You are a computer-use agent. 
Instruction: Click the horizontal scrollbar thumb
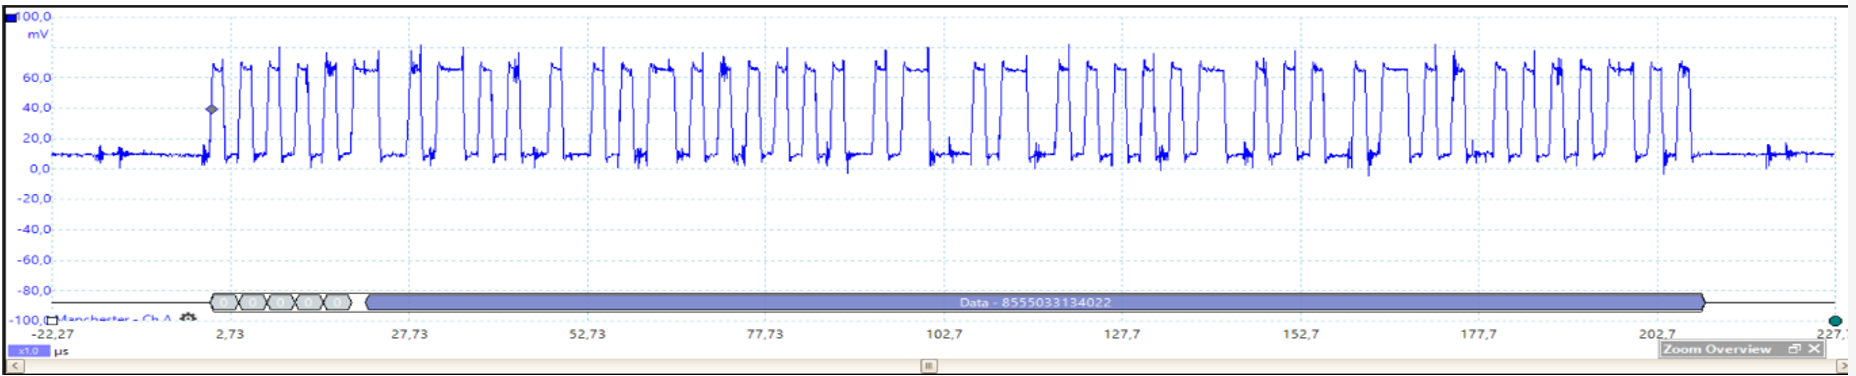(929, 366)
